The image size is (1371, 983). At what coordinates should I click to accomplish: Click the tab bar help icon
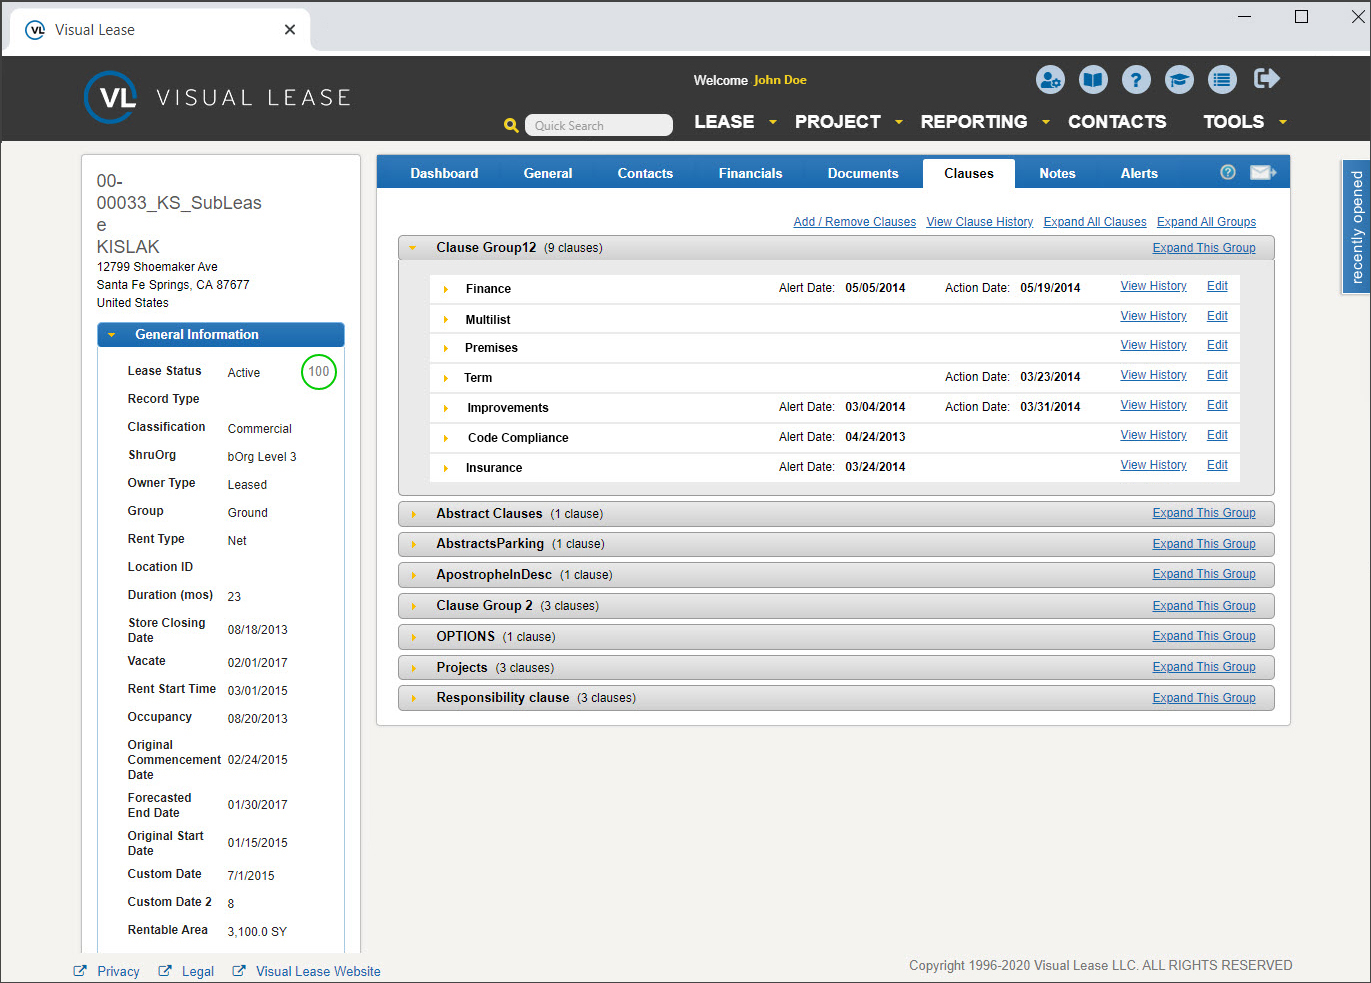pos(1228,172)
